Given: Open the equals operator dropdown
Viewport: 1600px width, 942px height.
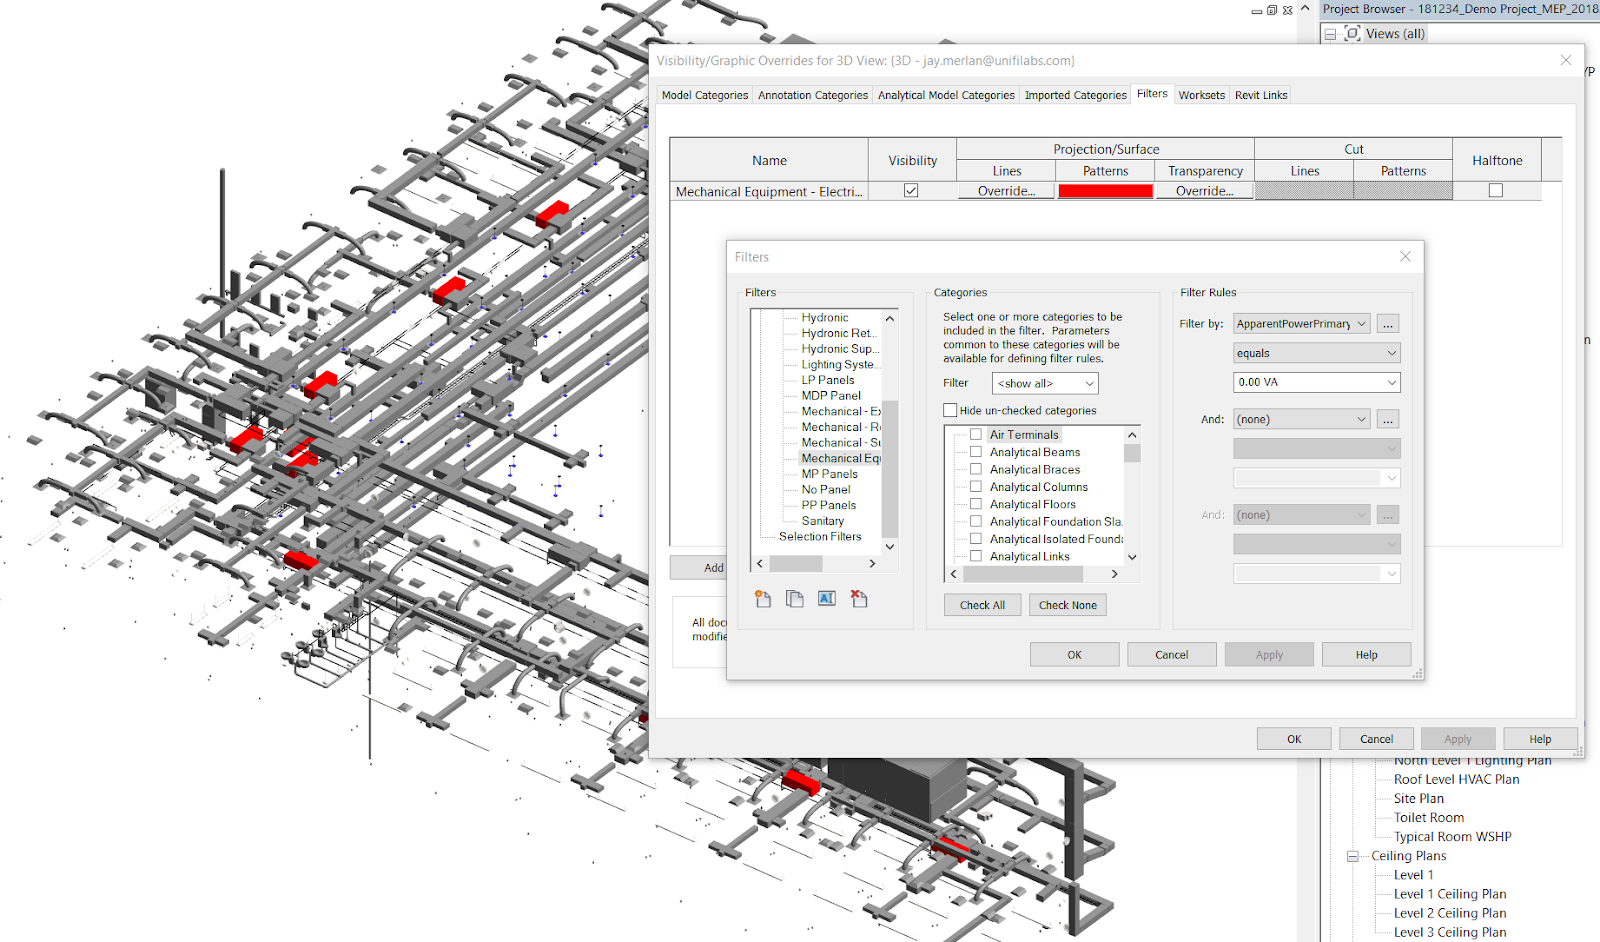Looking at the screenshot, I should tap(1317, 353).
